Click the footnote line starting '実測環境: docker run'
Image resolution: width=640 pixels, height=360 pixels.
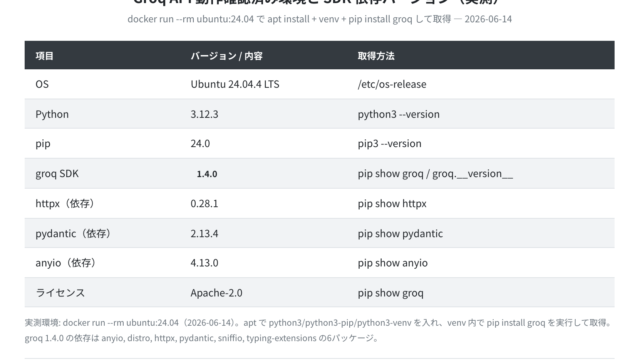coord(319,322)
